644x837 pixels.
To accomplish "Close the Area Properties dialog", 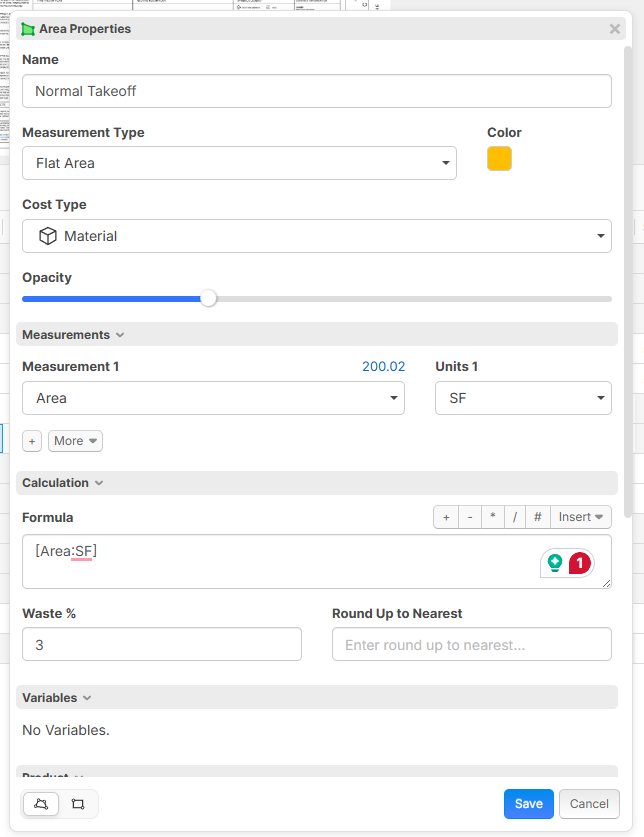I will pyautogui.click(x=615, y=29).
